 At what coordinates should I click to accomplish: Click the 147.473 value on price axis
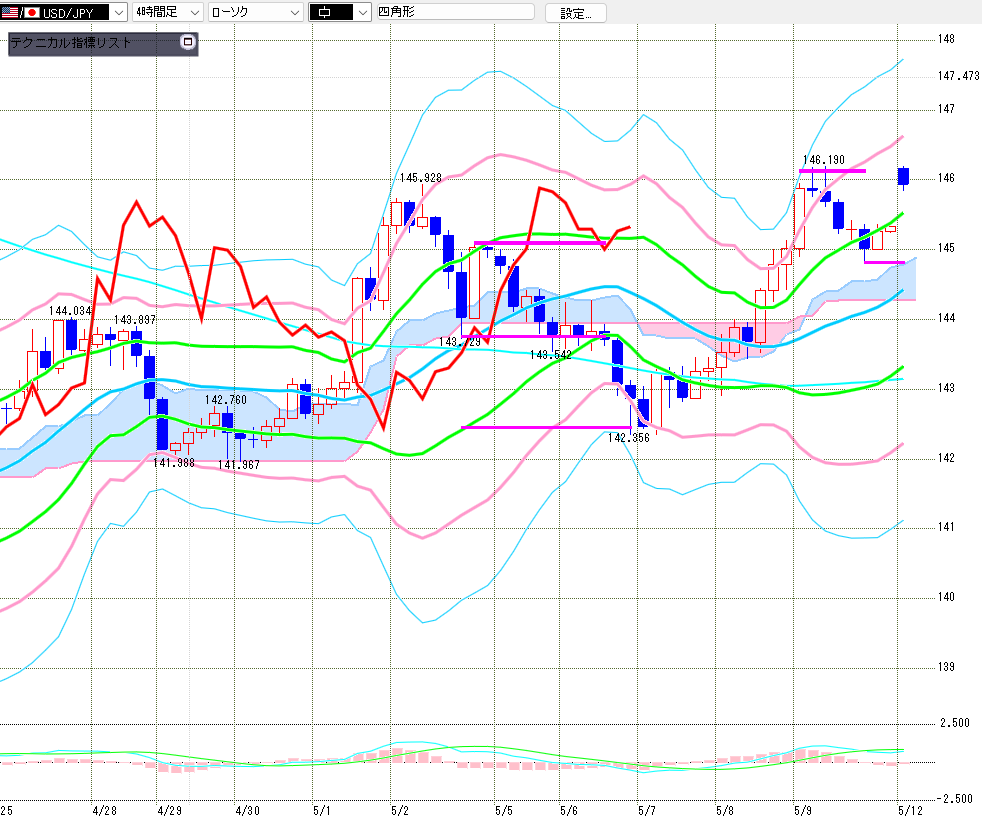(958, 76)
